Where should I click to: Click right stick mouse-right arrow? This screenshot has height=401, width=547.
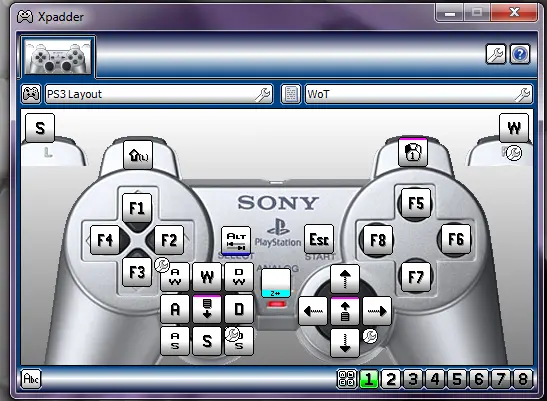pyautogui.click(x=377, y=311)
